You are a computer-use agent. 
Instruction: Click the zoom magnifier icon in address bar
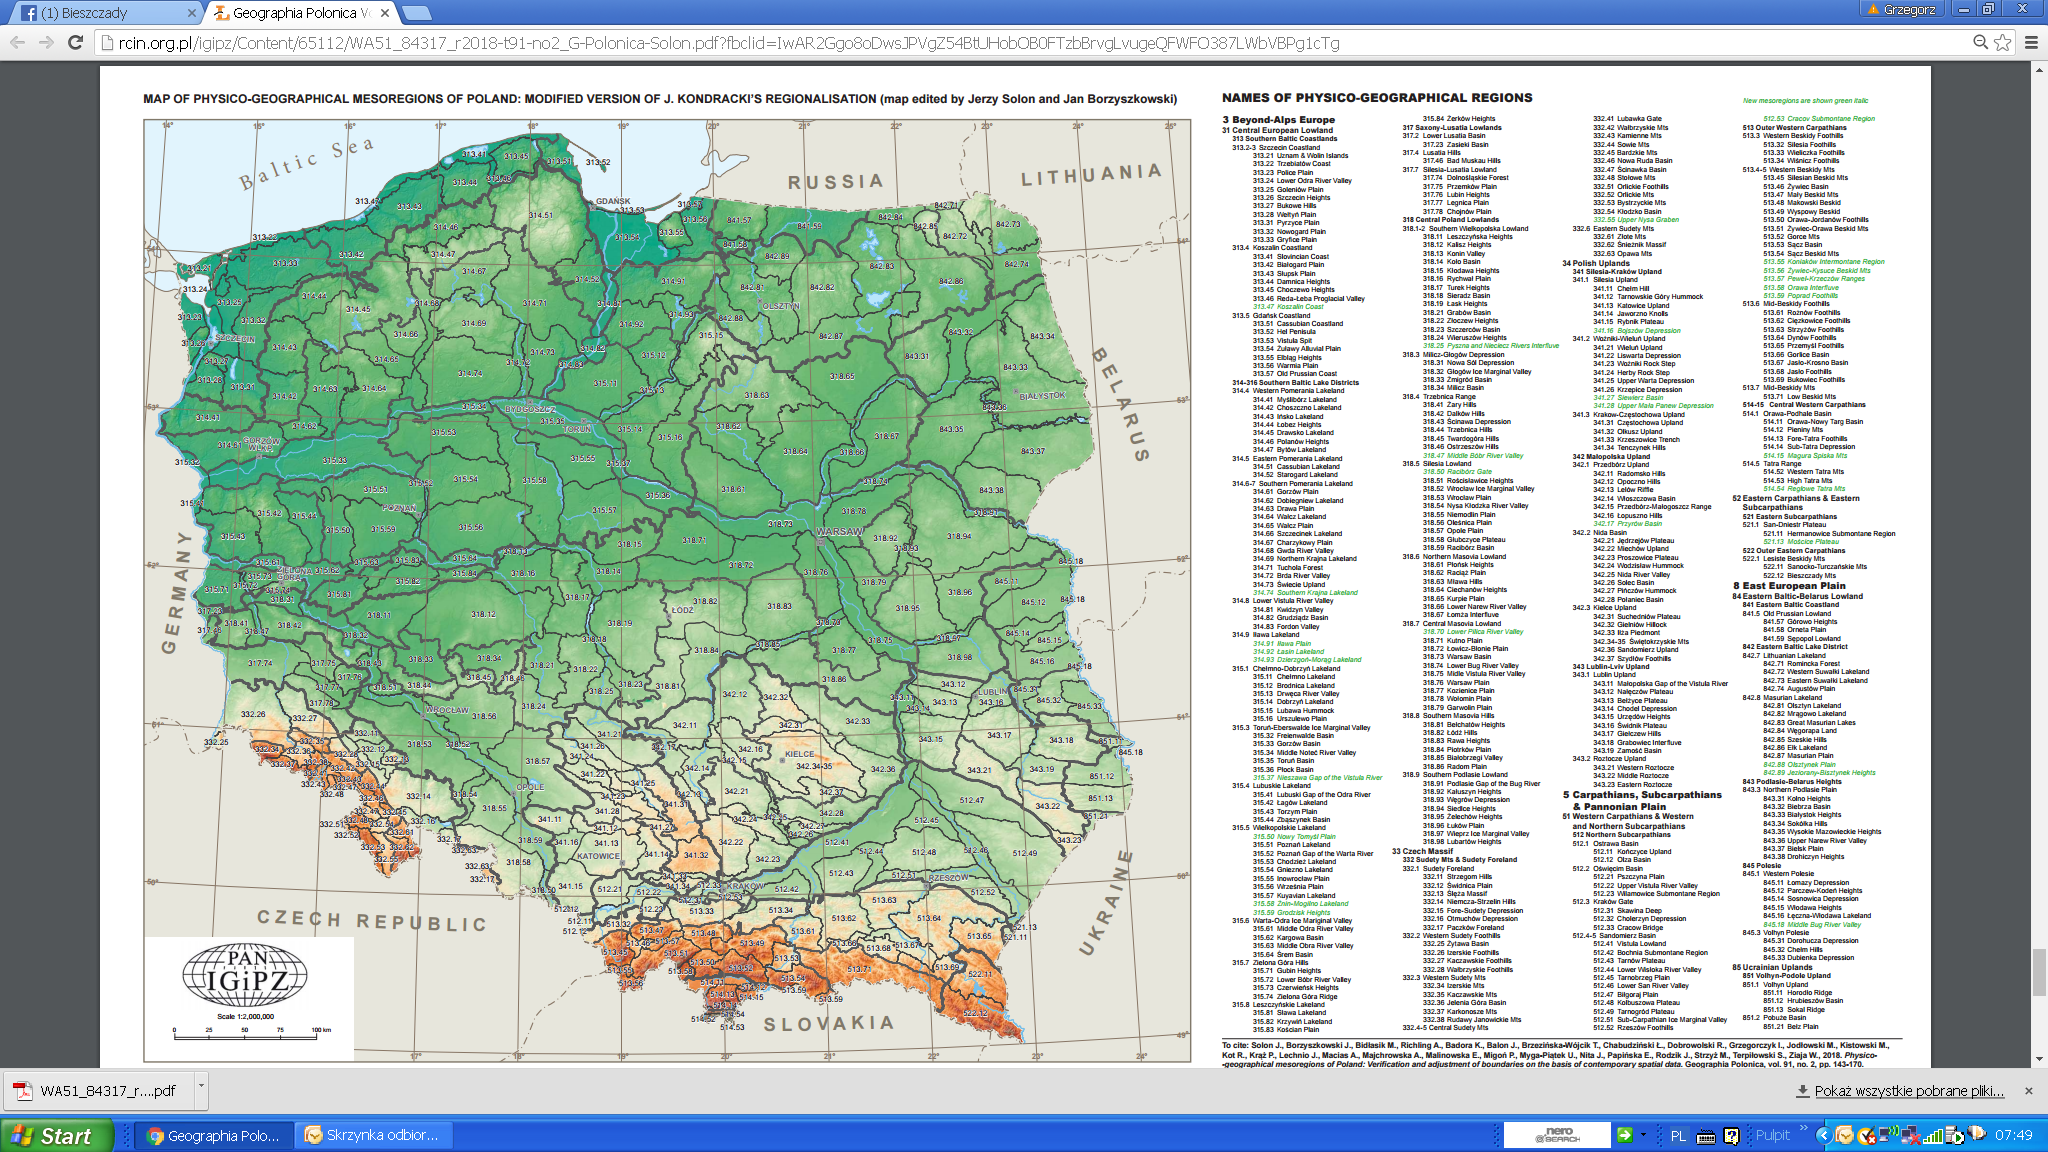1980,42
